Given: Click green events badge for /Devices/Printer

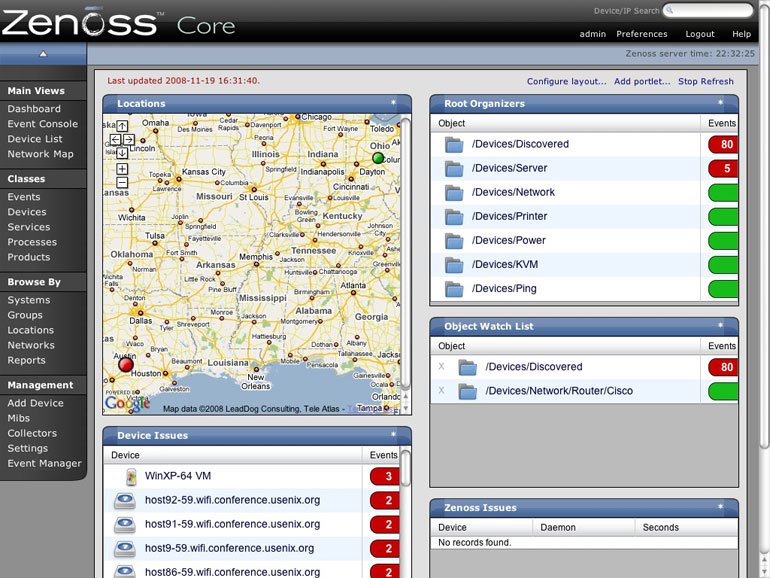Looking at the screenshot, I should pos(723,217).
